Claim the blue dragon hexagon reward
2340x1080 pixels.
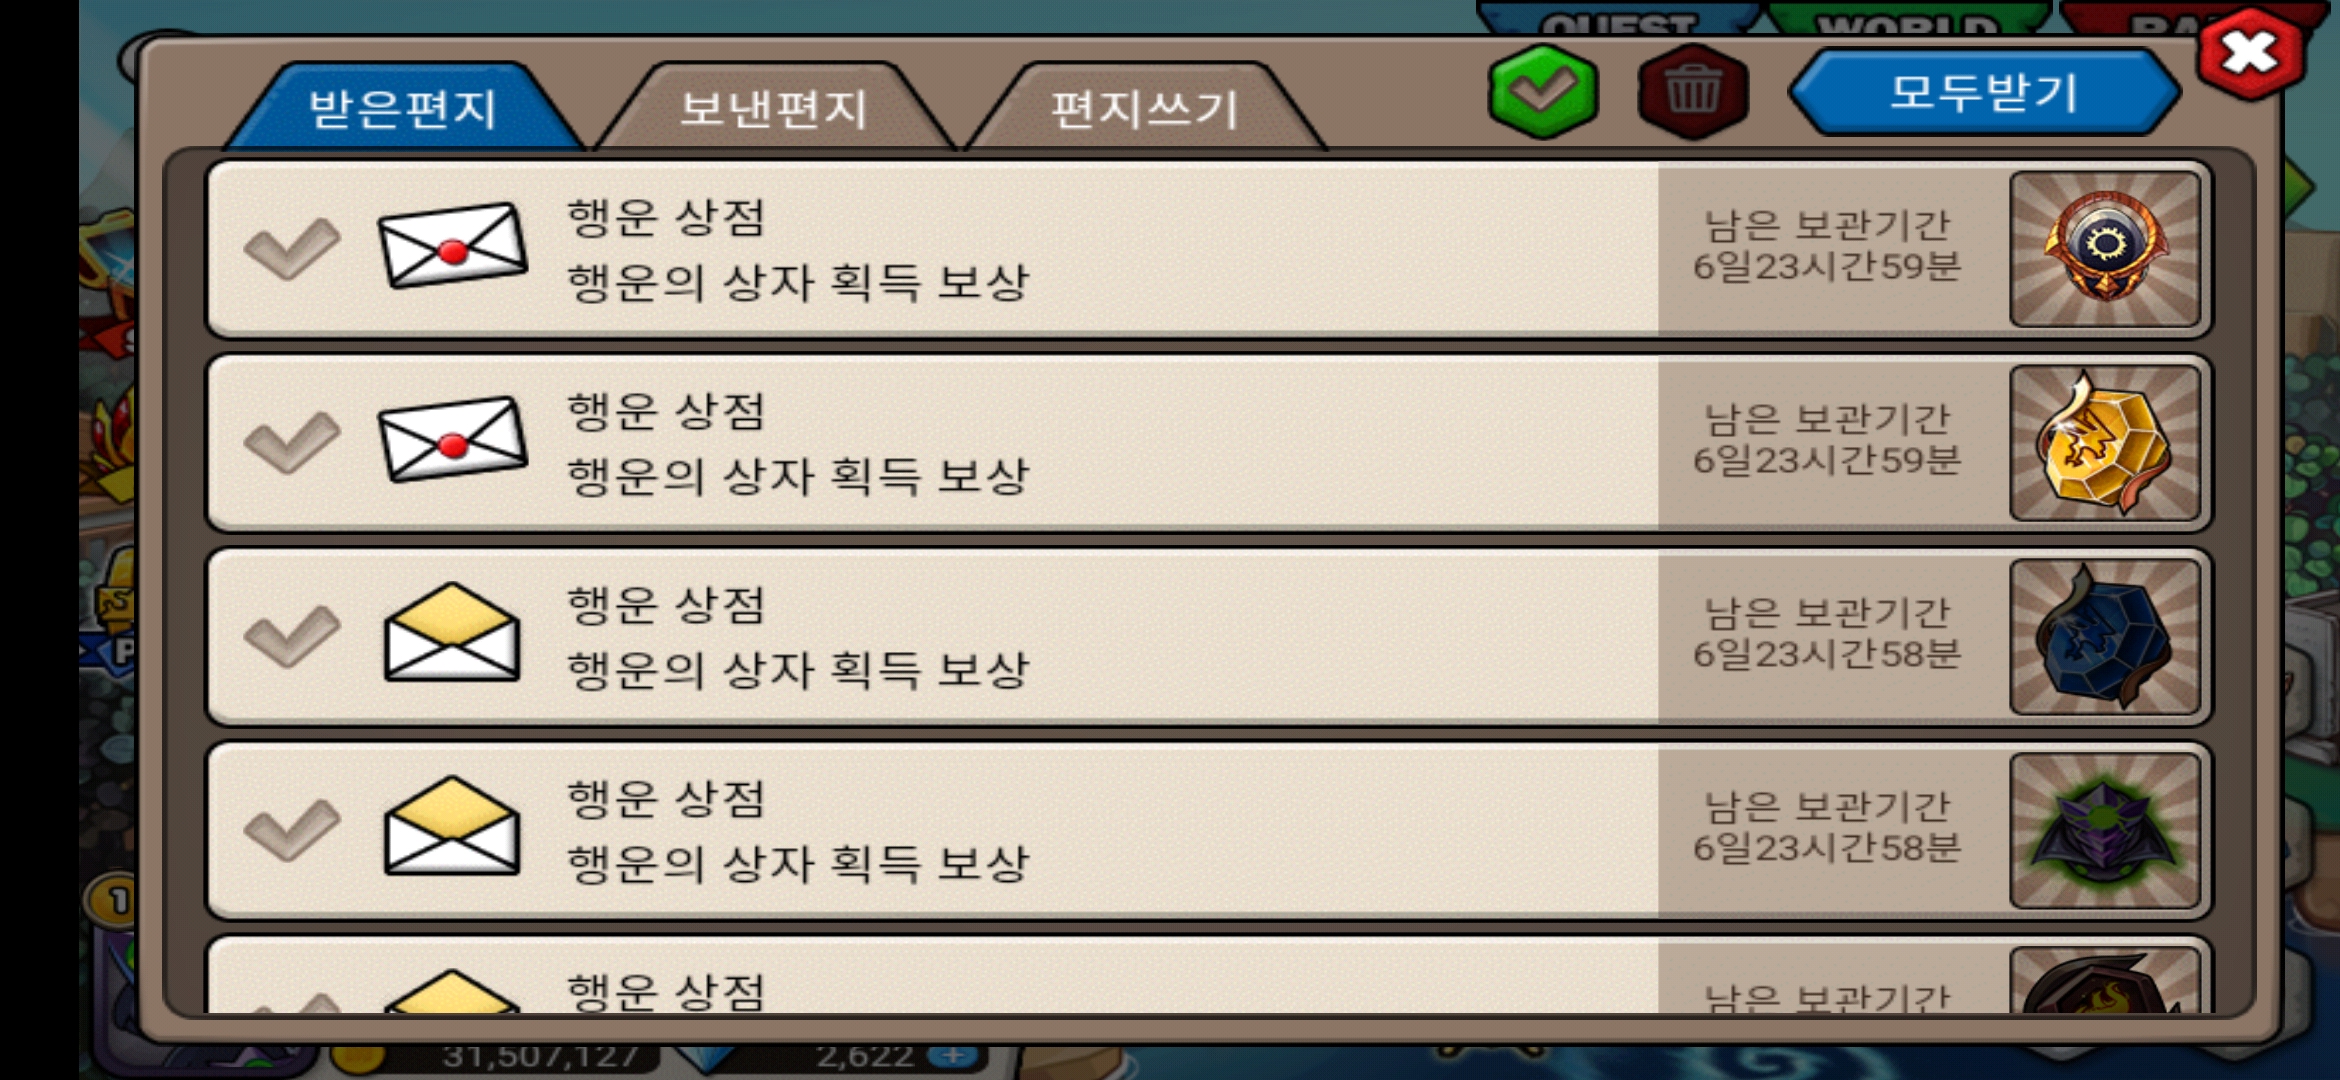2105,636
